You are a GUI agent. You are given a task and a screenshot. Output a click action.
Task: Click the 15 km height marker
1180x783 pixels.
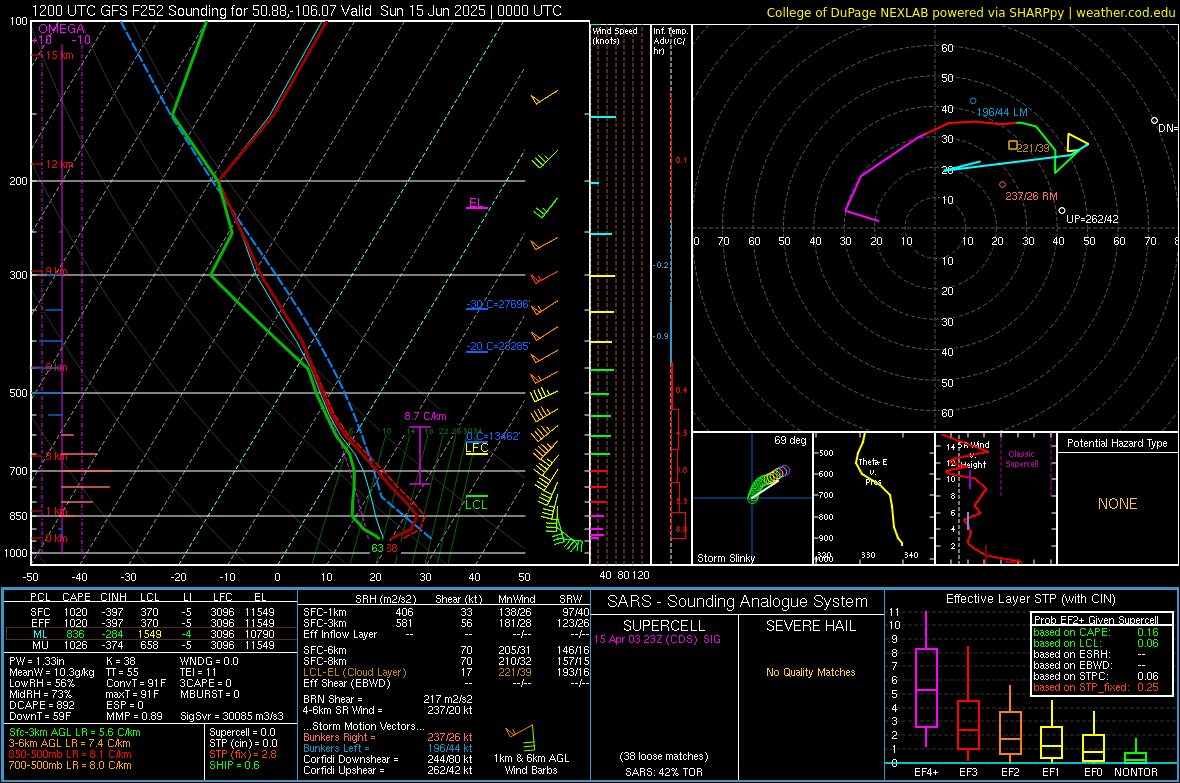[59, 55]
